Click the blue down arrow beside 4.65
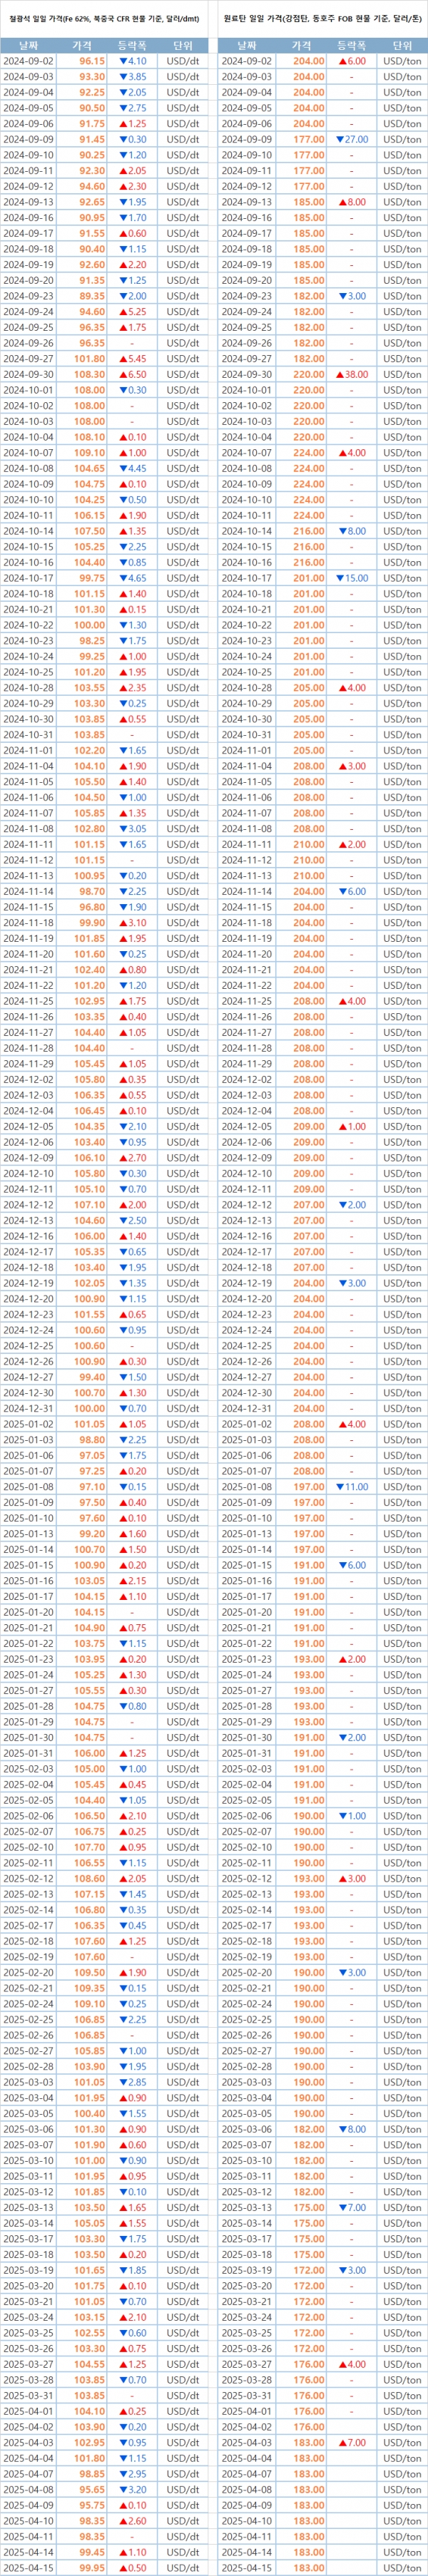 click(x=123, y=578)
